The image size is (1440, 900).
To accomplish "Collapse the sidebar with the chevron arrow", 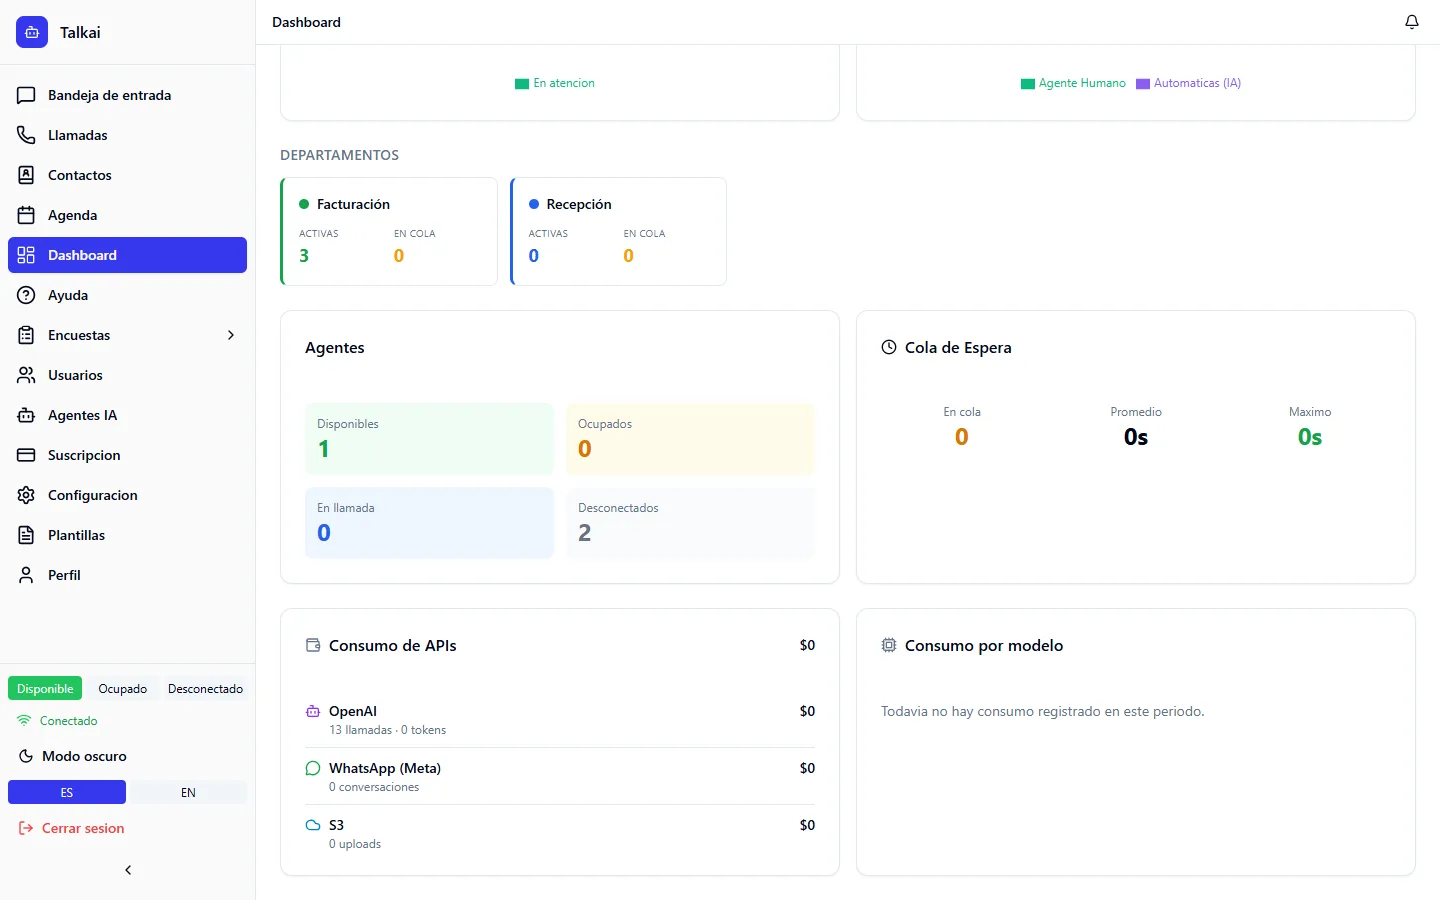I will click(128, 870).
